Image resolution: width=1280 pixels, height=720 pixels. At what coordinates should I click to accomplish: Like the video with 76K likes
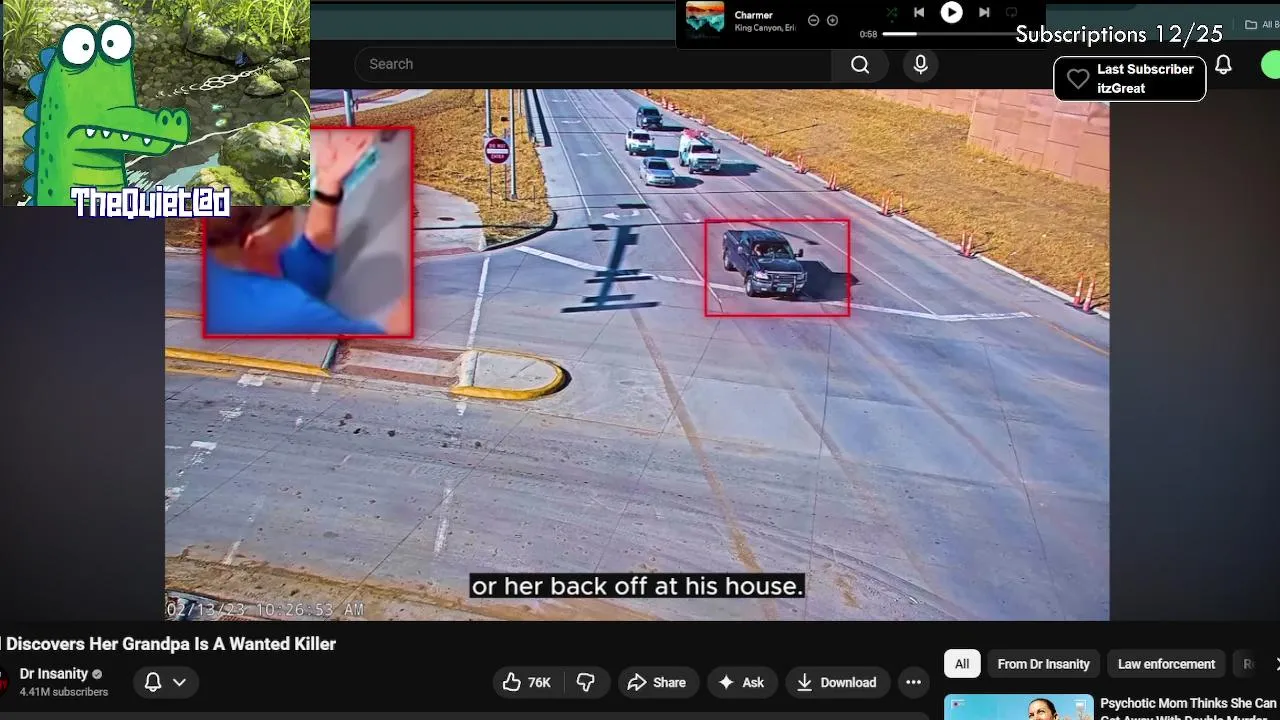[x=527, y=682]
